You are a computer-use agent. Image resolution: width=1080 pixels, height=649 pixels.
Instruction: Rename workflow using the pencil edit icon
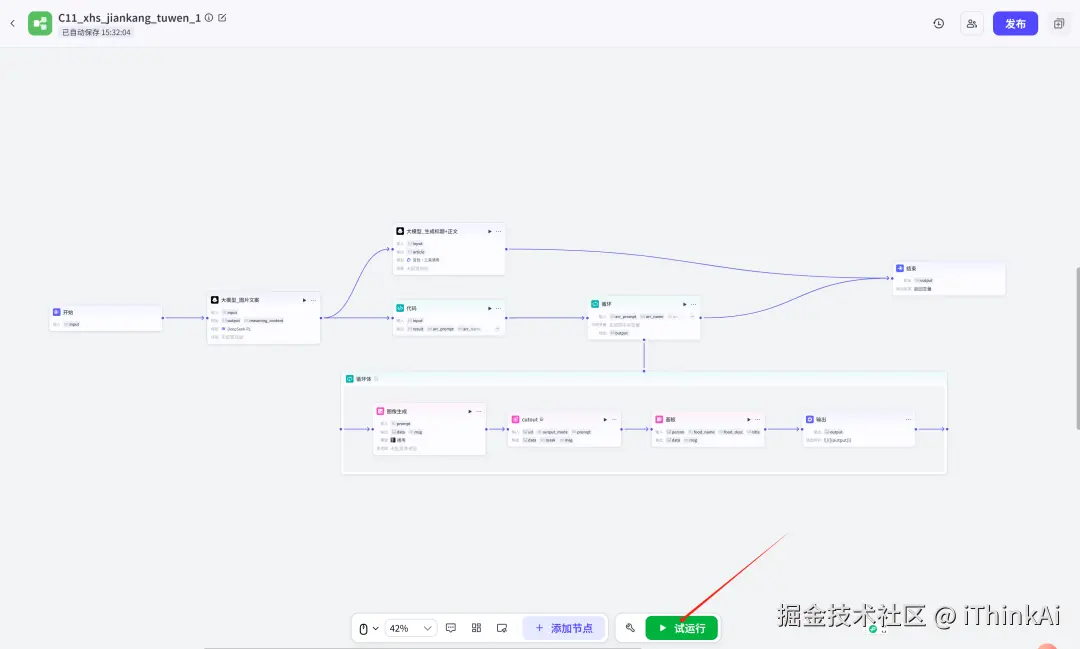click(x=220, y=17)
